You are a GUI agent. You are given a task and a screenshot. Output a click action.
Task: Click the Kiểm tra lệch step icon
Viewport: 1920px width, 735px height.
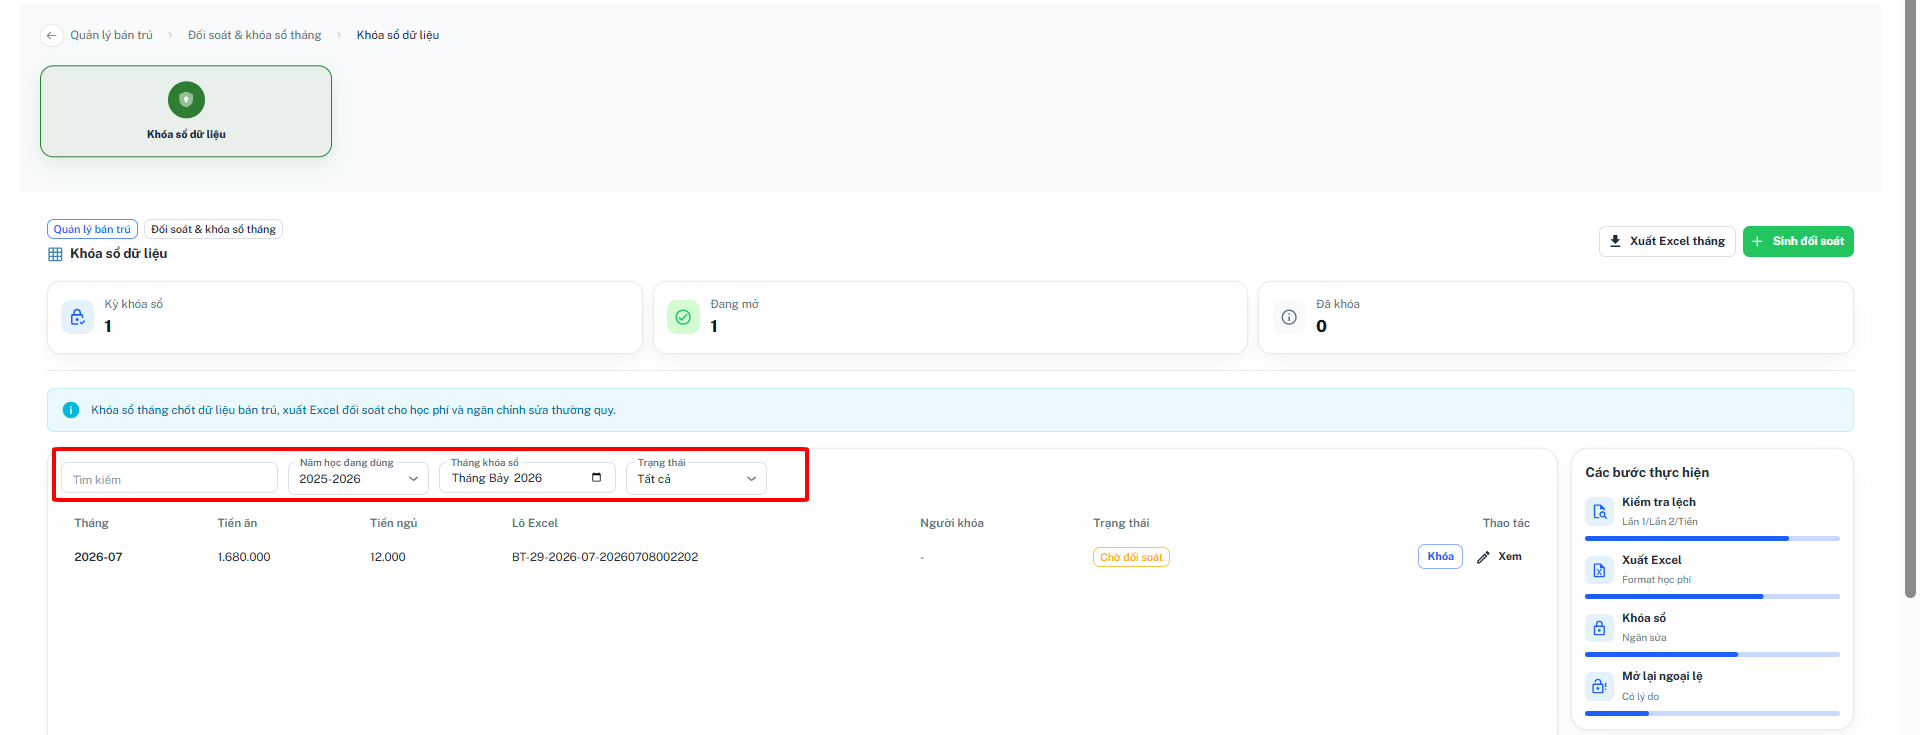1599,512
